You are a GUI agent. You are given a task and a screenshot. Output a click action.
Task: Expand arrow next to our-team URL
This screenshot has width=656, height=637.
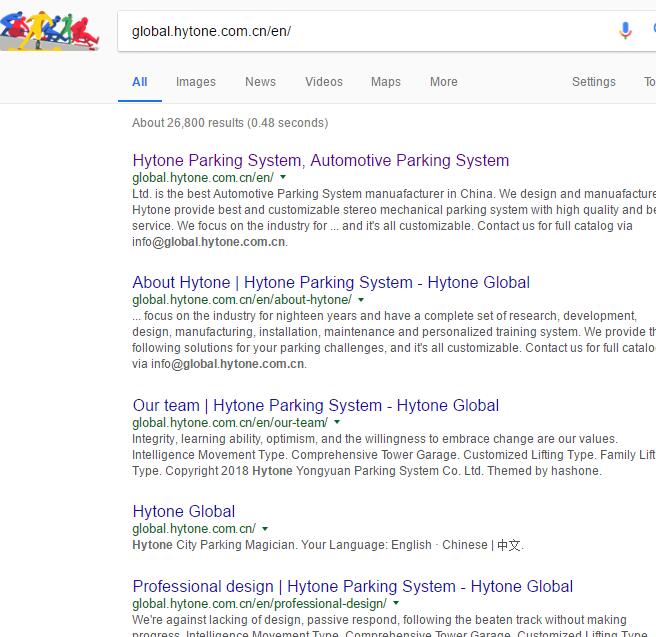[x=337, y=422]
